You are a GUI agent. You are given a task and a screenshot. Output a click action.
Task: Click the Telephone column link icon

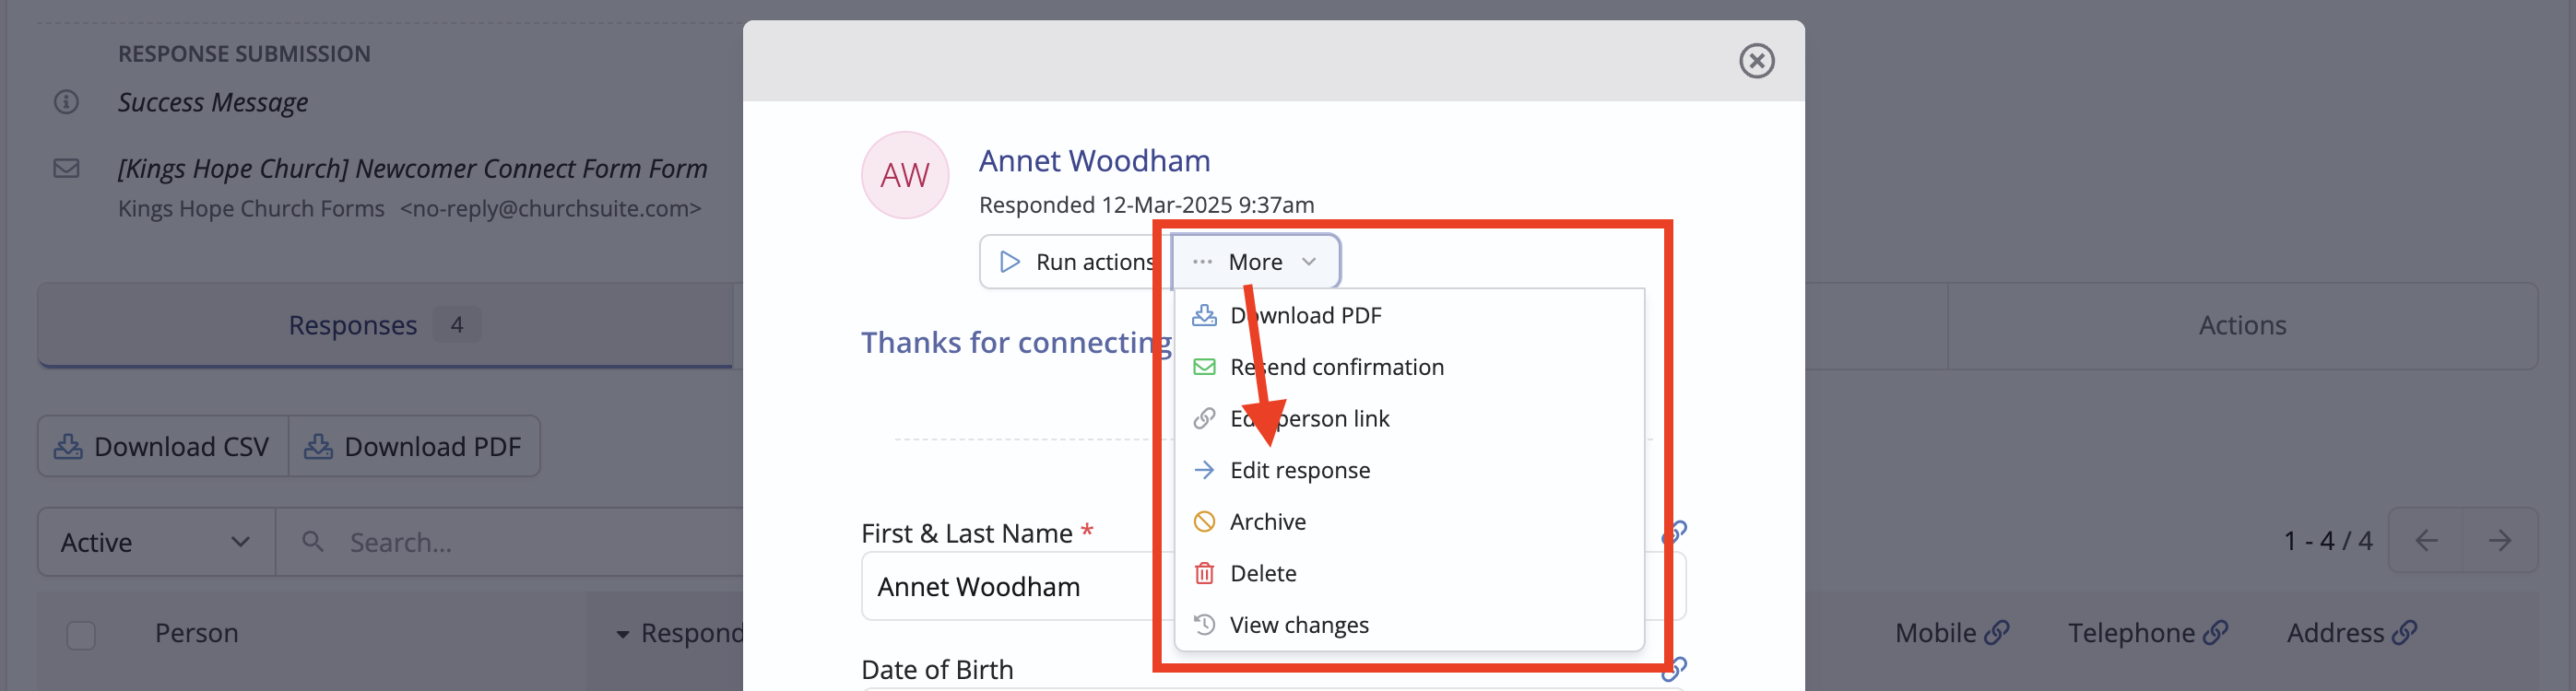2215,632
